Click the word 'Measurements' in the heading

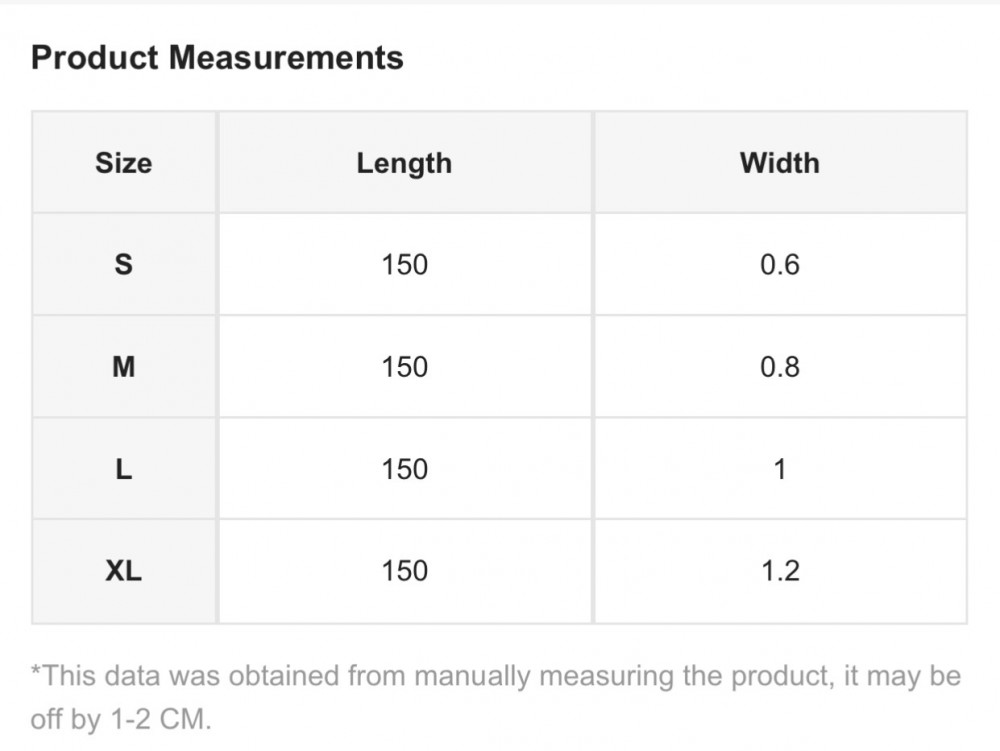pos(286,58)
